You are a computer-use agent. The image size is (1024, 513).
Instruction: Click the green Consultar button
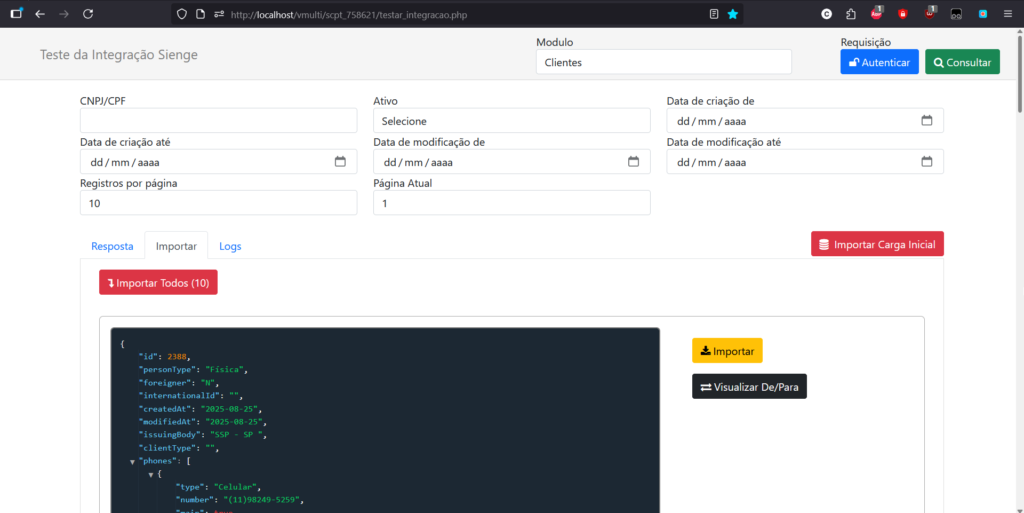(961, 62)
